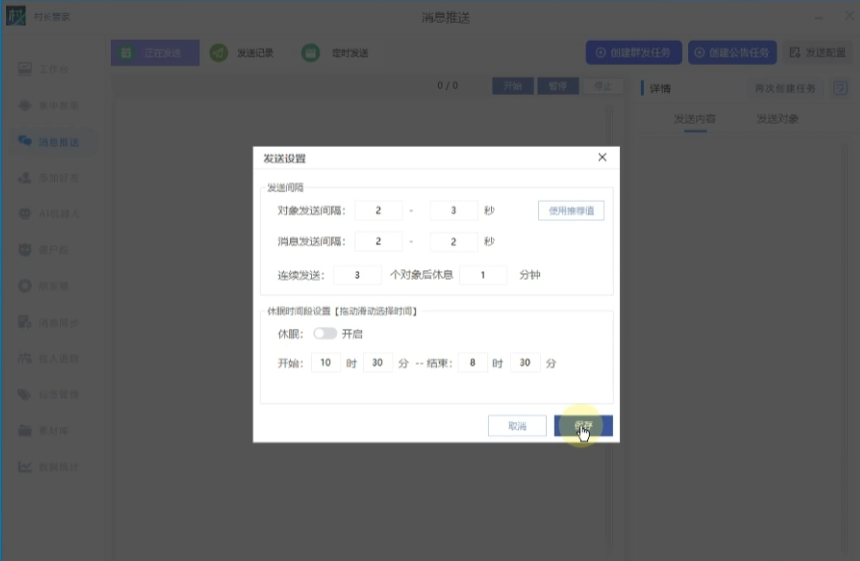Click the 取消 cancel button
The image size is (860, 561).
coord(517,426)
